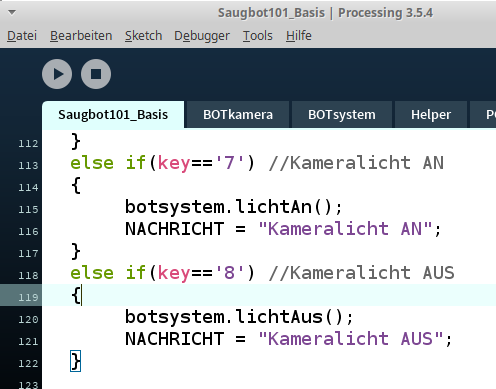This screenshot has width=496, height=389.
Task: Place cursor in botsystem.lichtAus(); line
Action: pyautogui.click(x=239, y=317)
